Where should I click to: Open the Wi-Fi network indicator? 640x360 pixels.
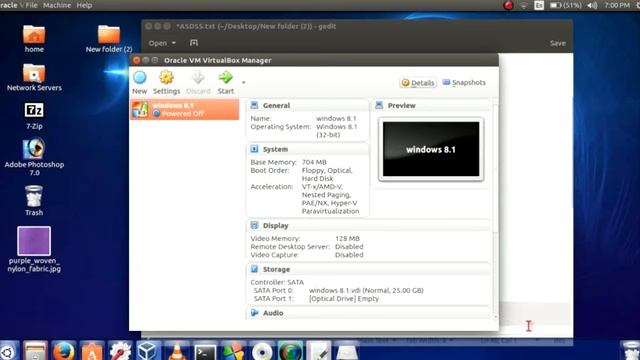(x=524, y=5)
